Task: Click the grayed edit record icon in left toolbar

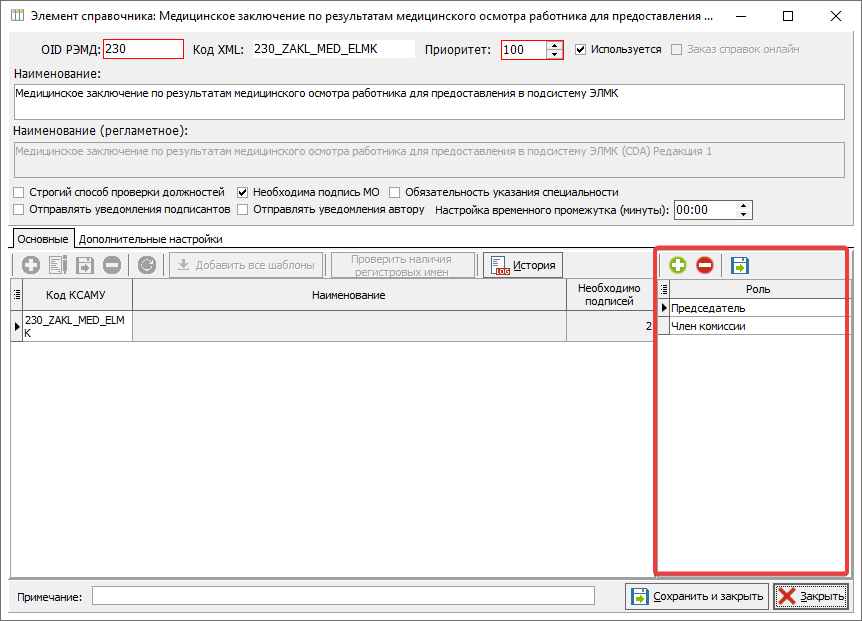Action: click(58, 265)
